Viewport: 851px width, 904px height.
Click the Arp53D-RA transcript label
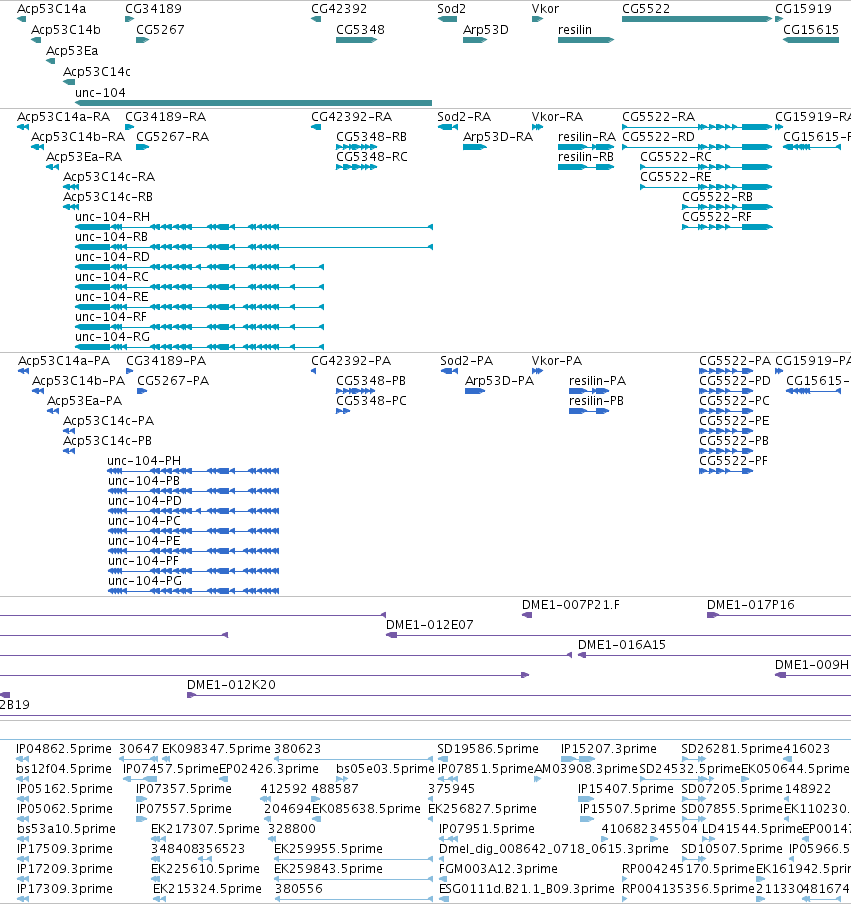(x=498, y=137)
